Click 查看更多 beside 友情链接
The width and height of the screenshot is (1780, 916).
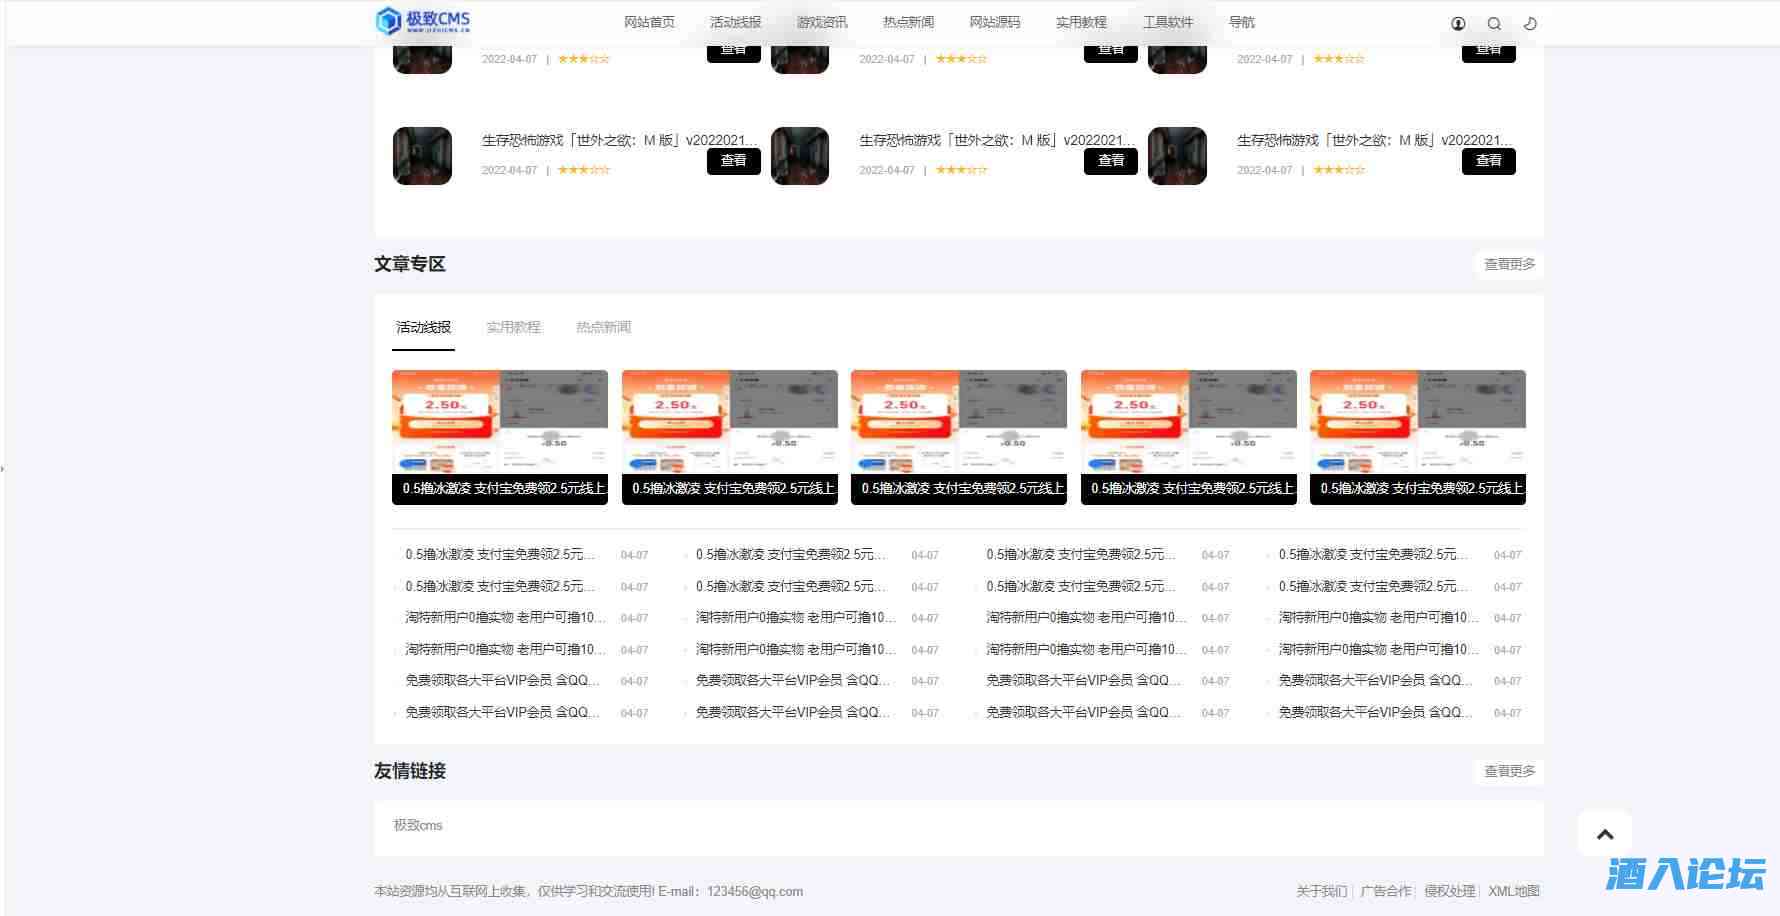1509,771
